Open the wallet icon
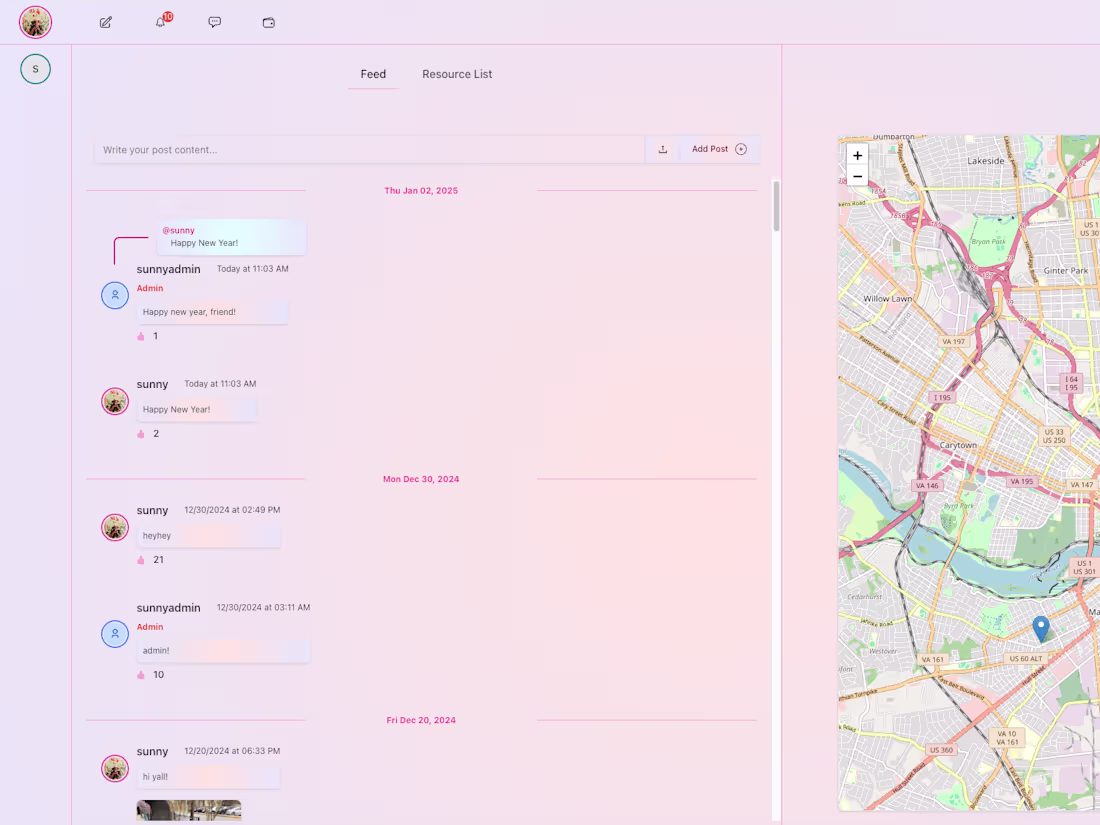 click(269, 22)
